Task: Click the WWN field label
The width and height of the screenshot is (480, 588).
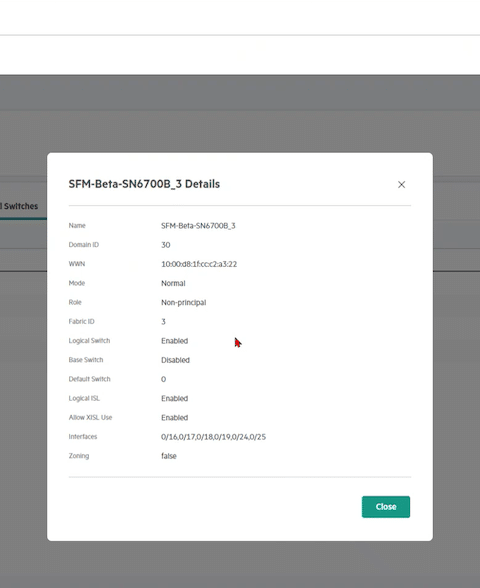Action: (76, 264)
